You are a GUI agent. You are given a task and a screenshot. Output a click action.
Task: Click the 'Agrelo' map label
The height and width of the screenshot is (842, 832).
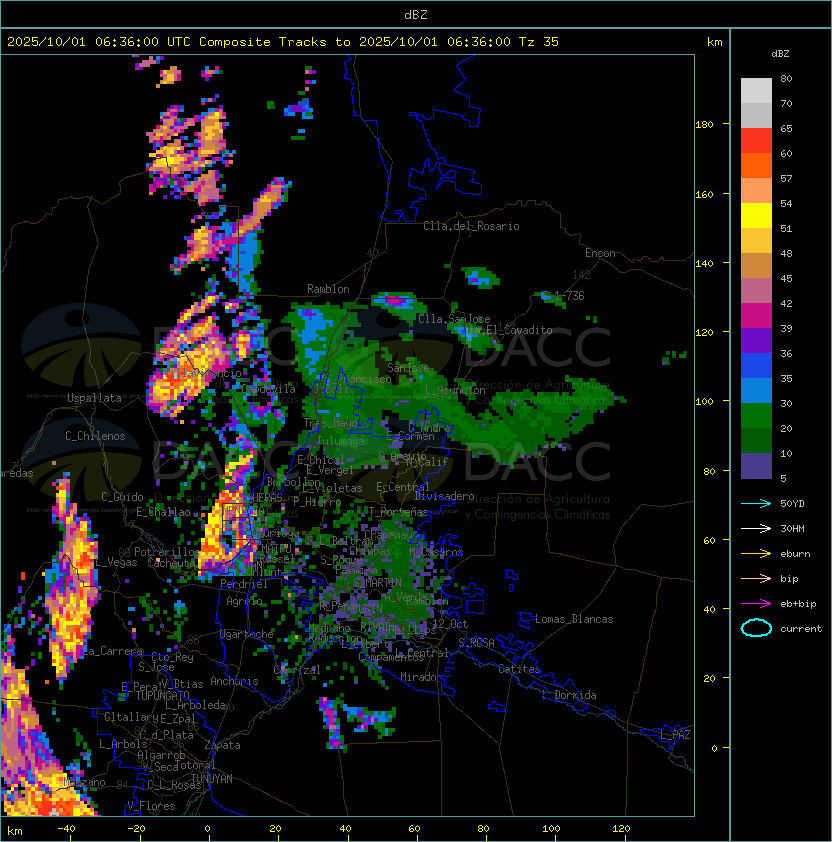coord(244,601)
